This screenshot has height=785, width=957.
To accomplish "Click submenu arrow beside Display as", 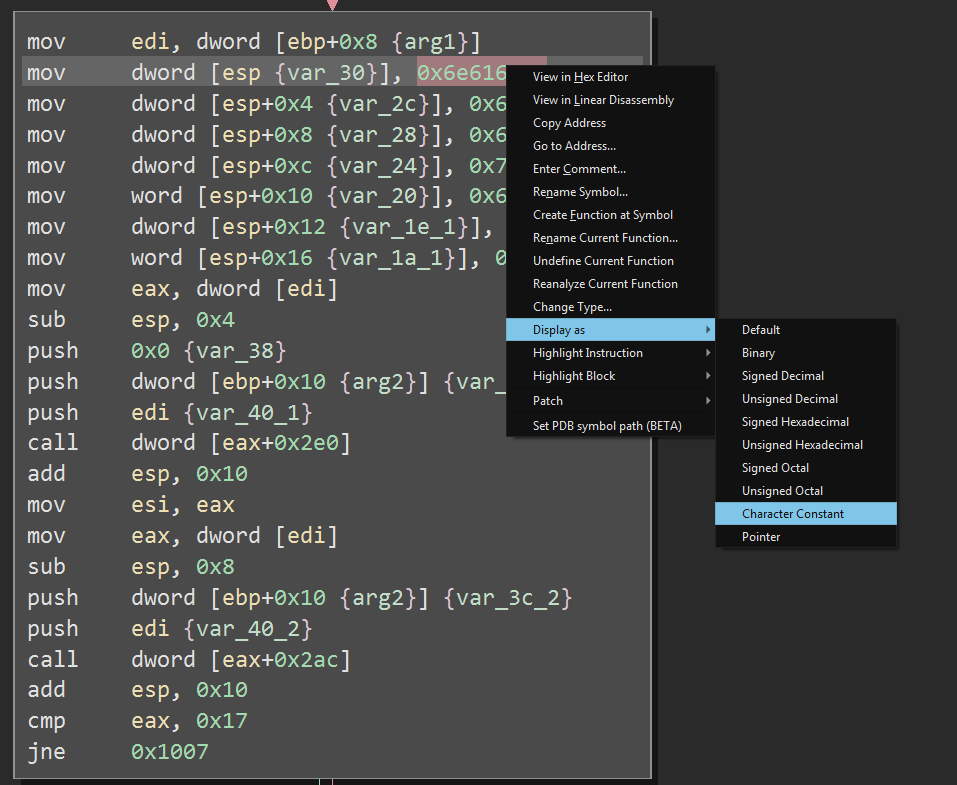I will [x=708, y=330].
